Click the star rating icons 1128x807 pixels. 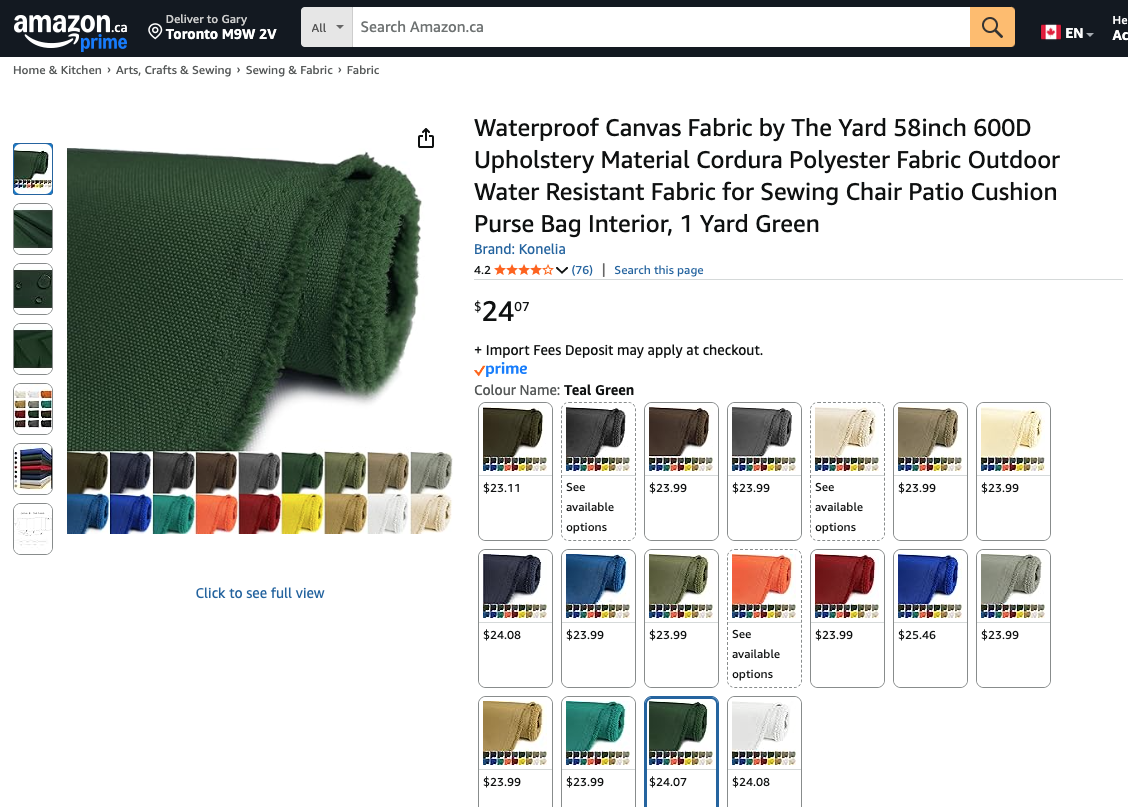click(x=523, y=270)
